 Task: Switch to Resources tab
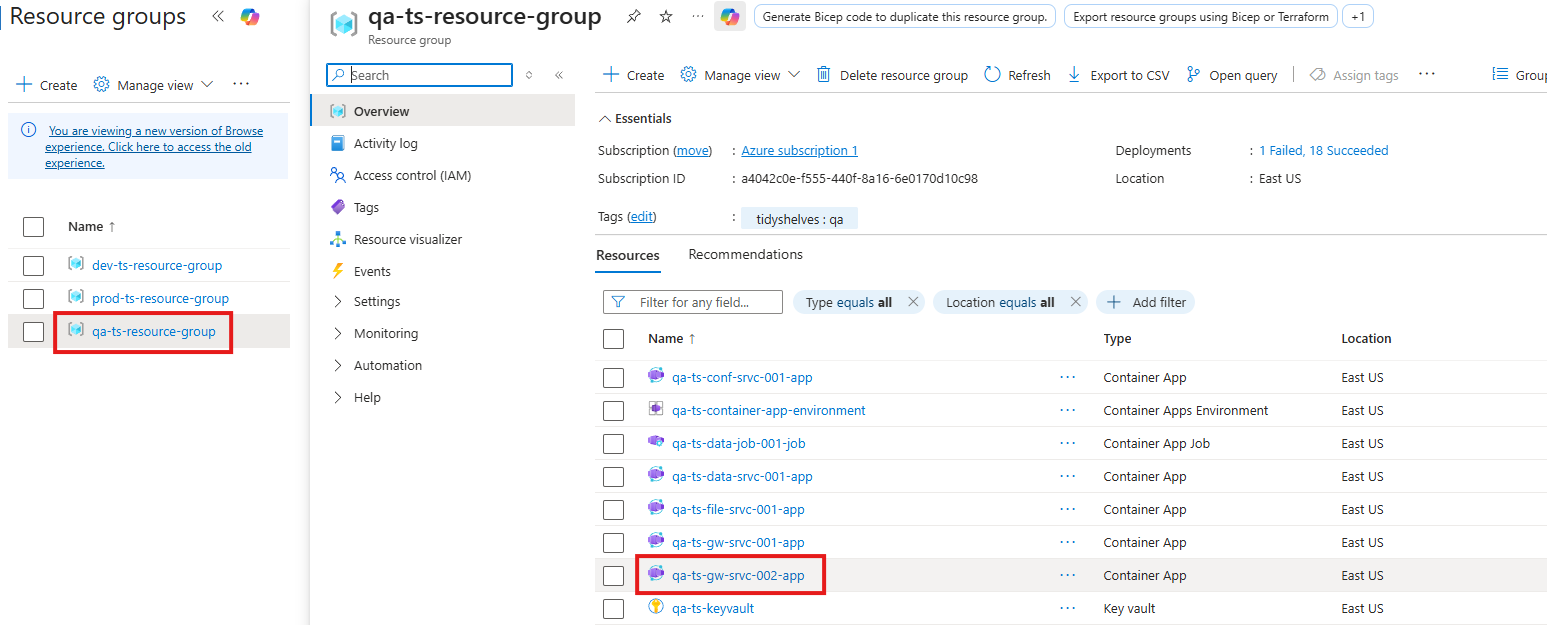(x=628, y=255)
